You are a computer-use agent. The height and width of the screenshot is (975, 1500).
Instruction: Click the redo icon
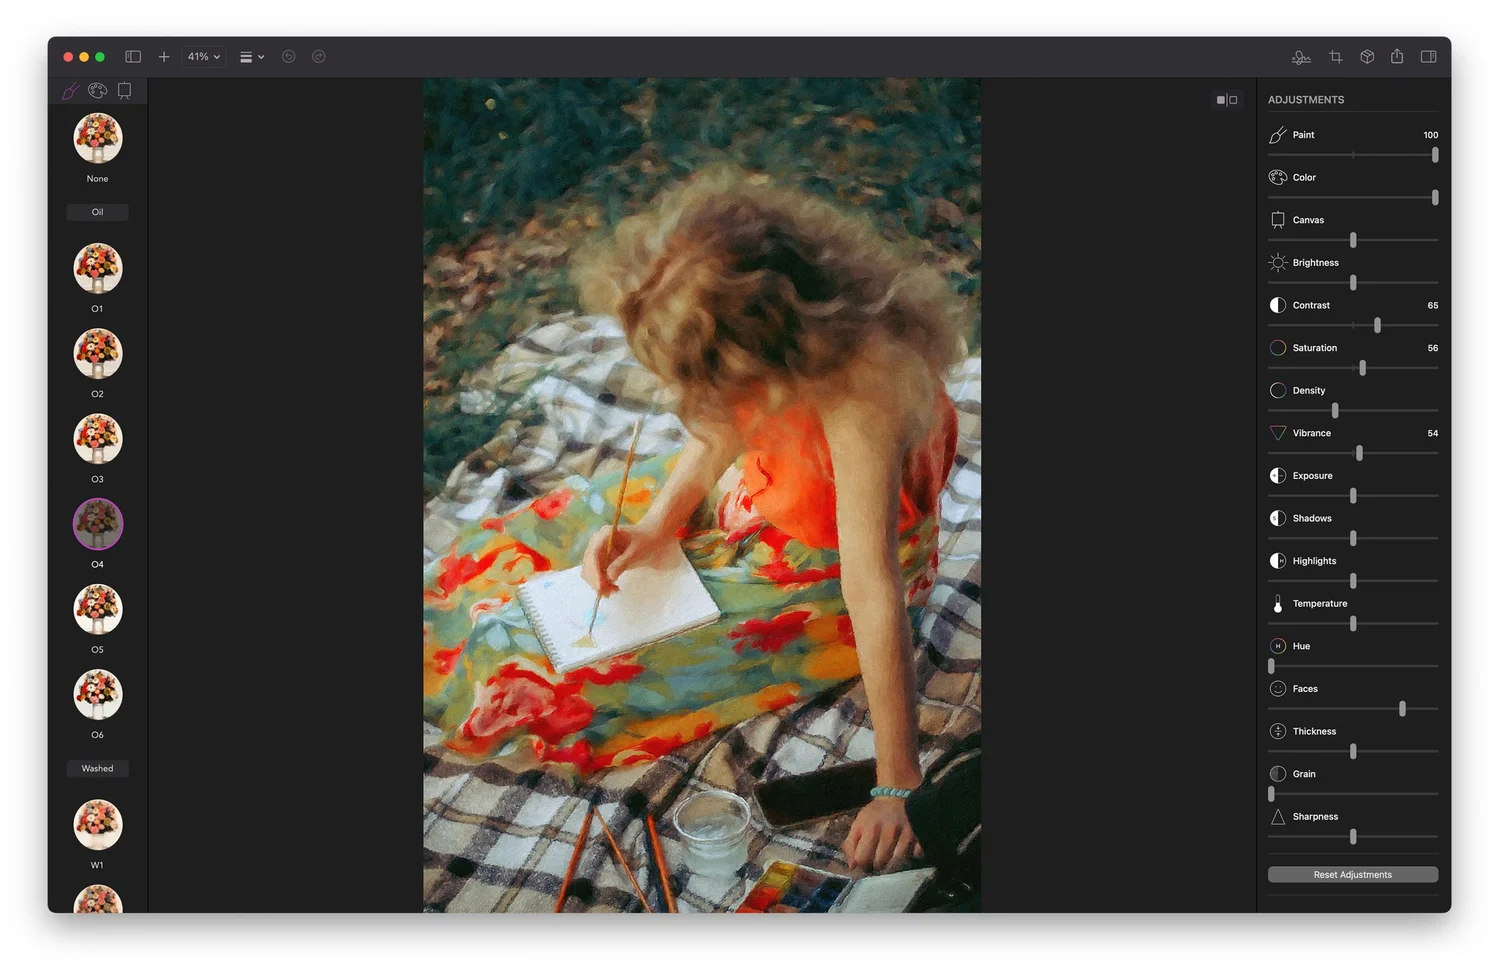click(x=318, y=57)
